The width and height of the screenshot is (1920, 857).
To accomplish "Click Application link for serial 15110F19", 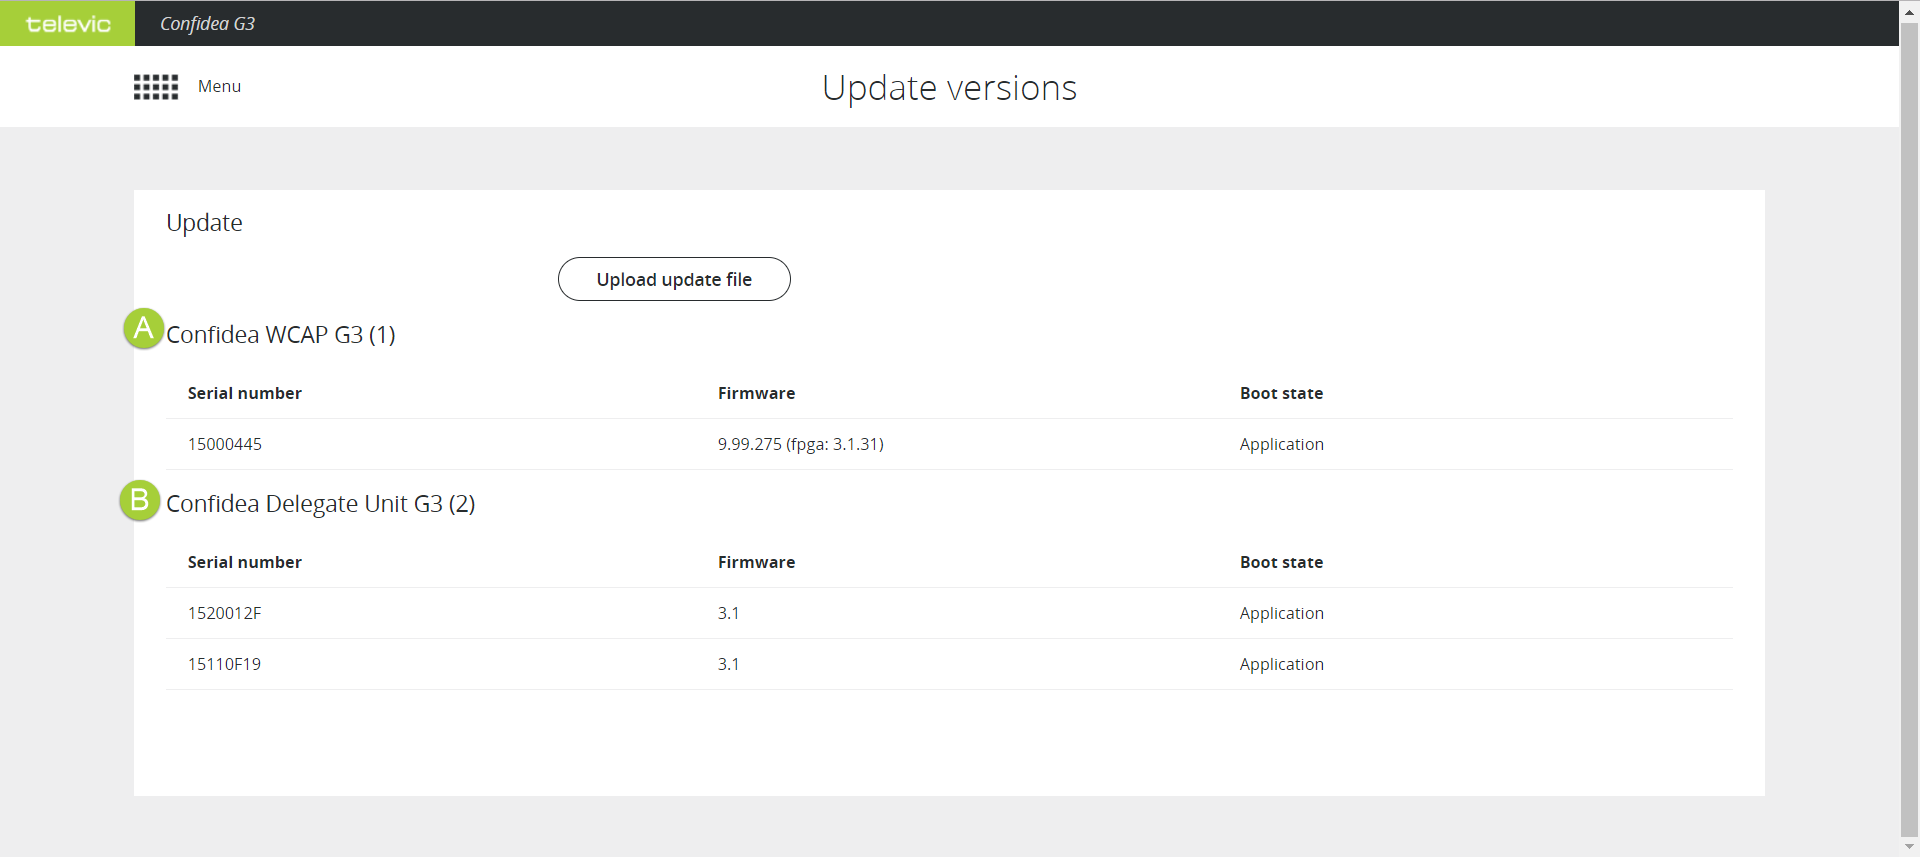I will point(1281,664).
